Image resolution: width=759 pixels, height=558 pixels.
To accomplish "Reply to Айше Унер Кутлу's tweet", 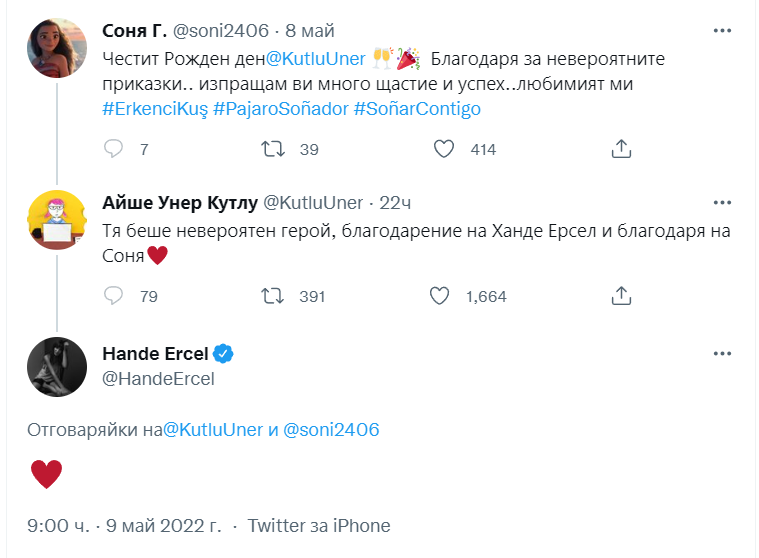I will pos(114,296).
